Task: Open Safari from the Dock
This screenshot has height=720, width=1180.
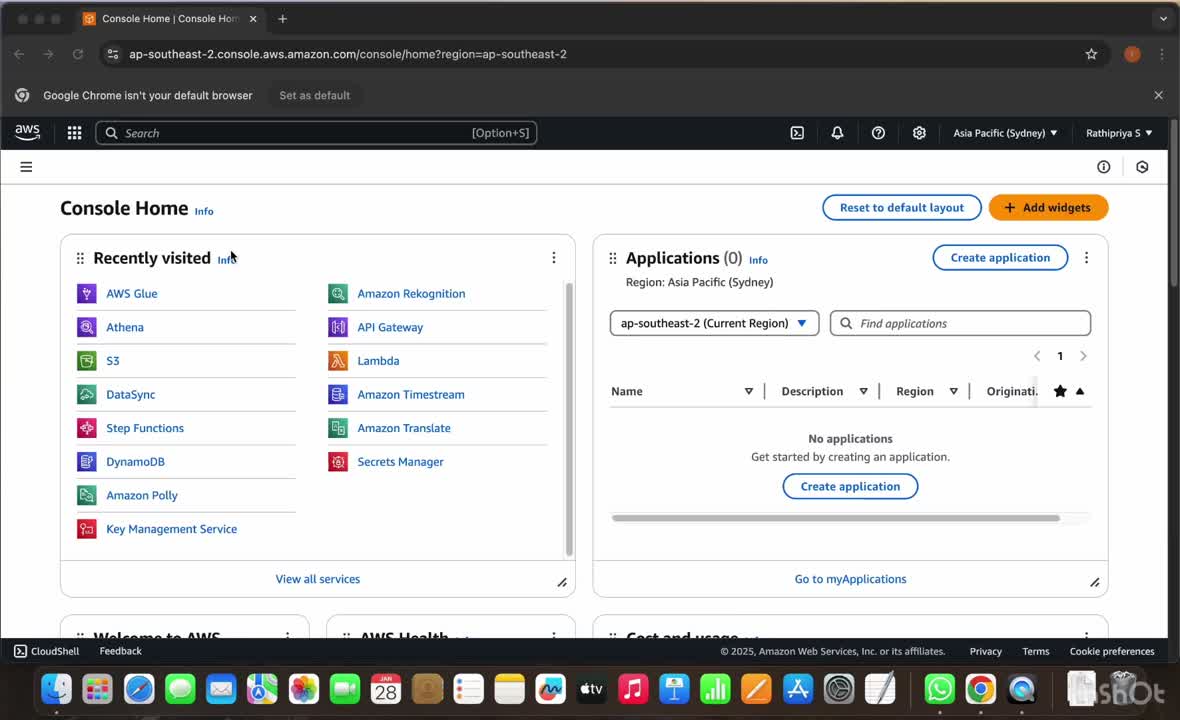Action: point(139,689)
